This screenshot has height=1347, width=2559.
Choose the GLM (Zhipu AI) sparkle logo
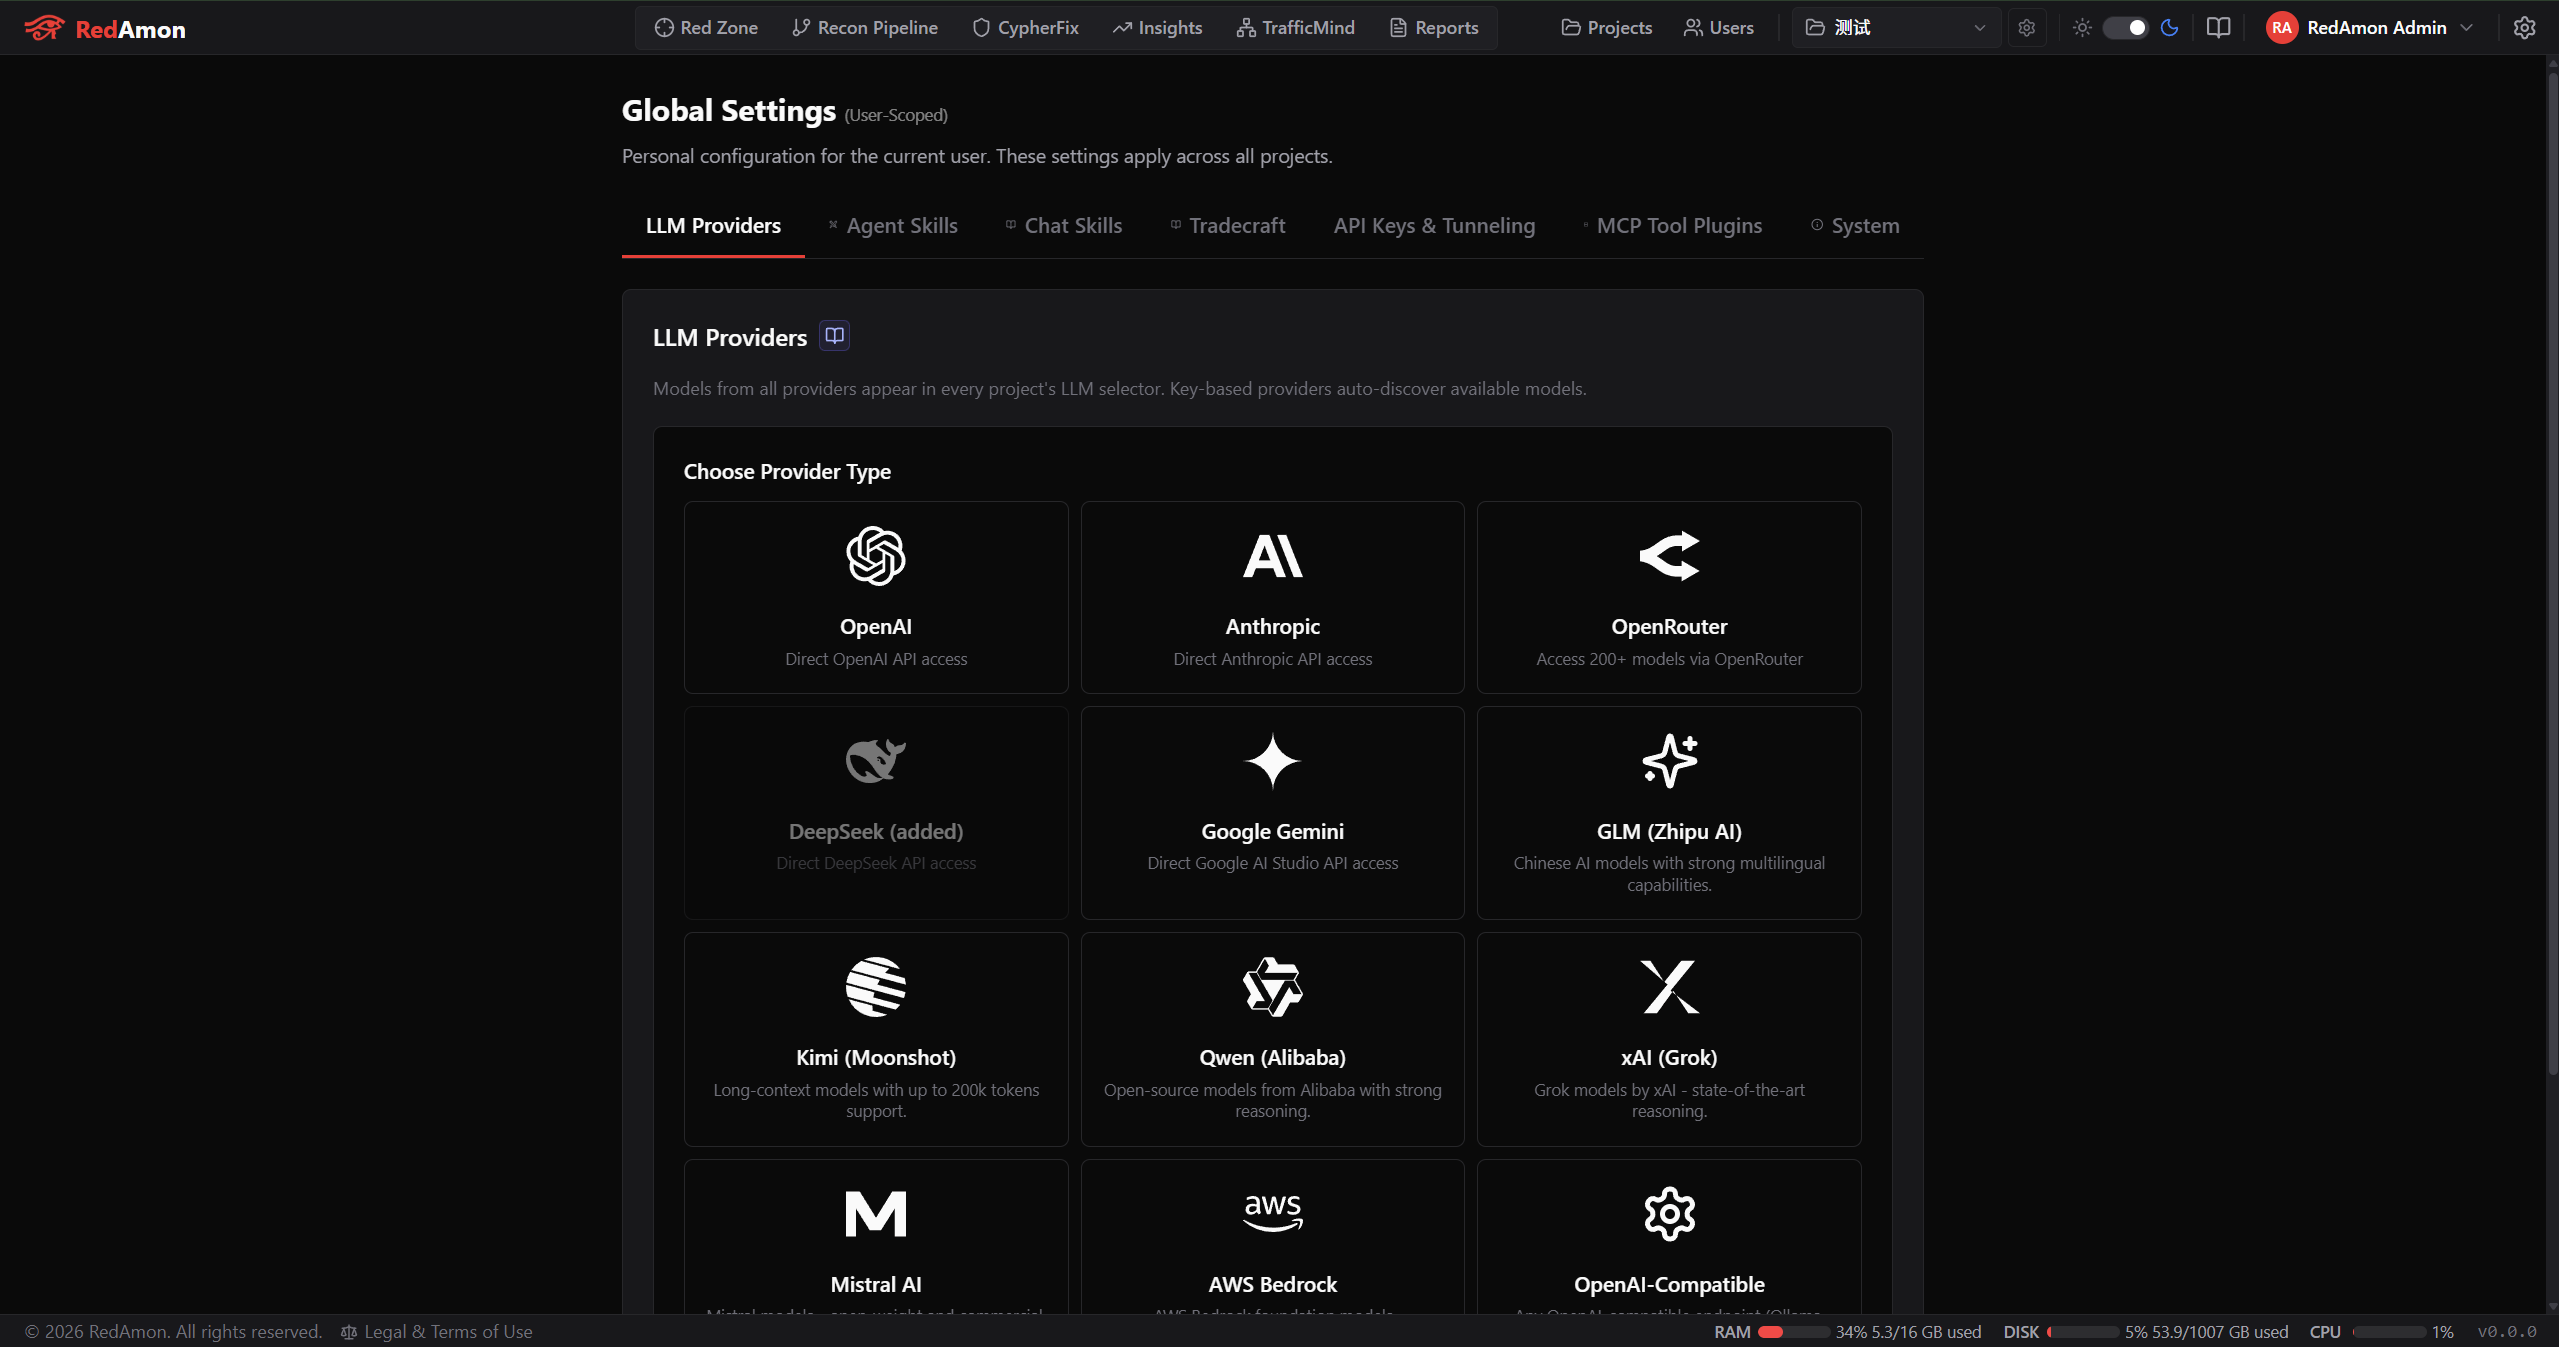pos(1669,761)
